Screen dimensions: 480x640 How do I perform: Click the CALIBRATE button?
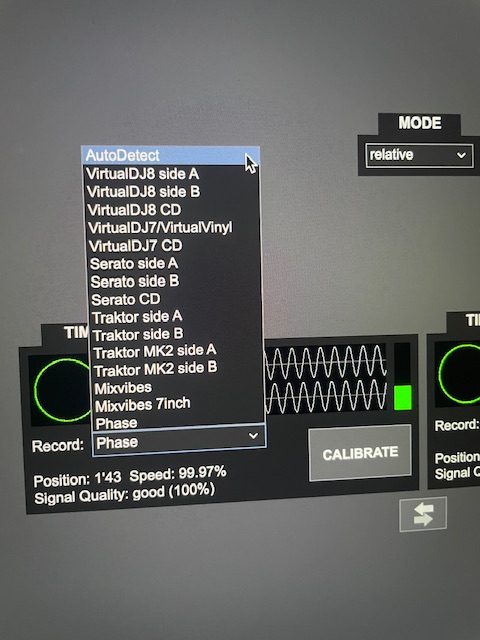click(360, 453)
